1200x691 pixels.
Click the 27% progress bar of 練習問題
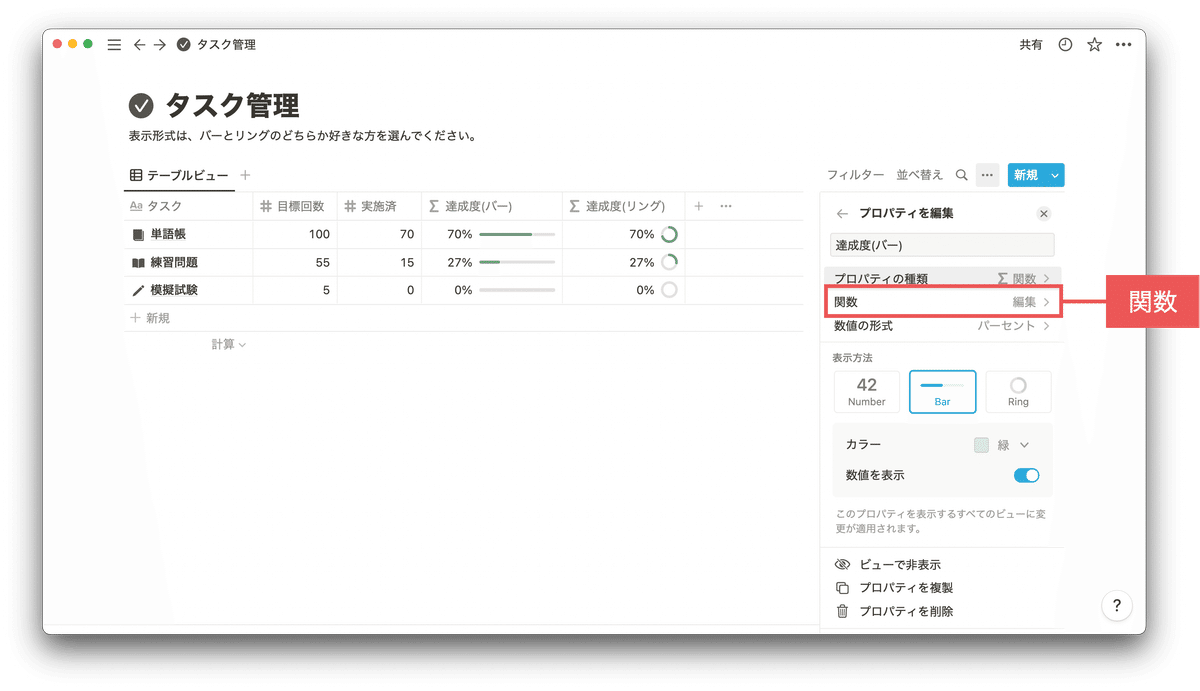(x=517, y=263)
